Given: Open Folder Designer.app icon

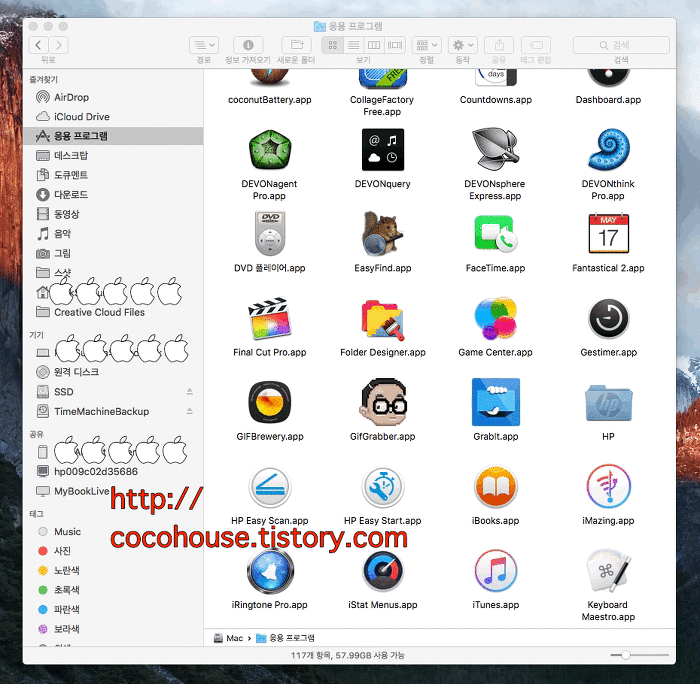Looking at the screenshot, I should 383,320.
